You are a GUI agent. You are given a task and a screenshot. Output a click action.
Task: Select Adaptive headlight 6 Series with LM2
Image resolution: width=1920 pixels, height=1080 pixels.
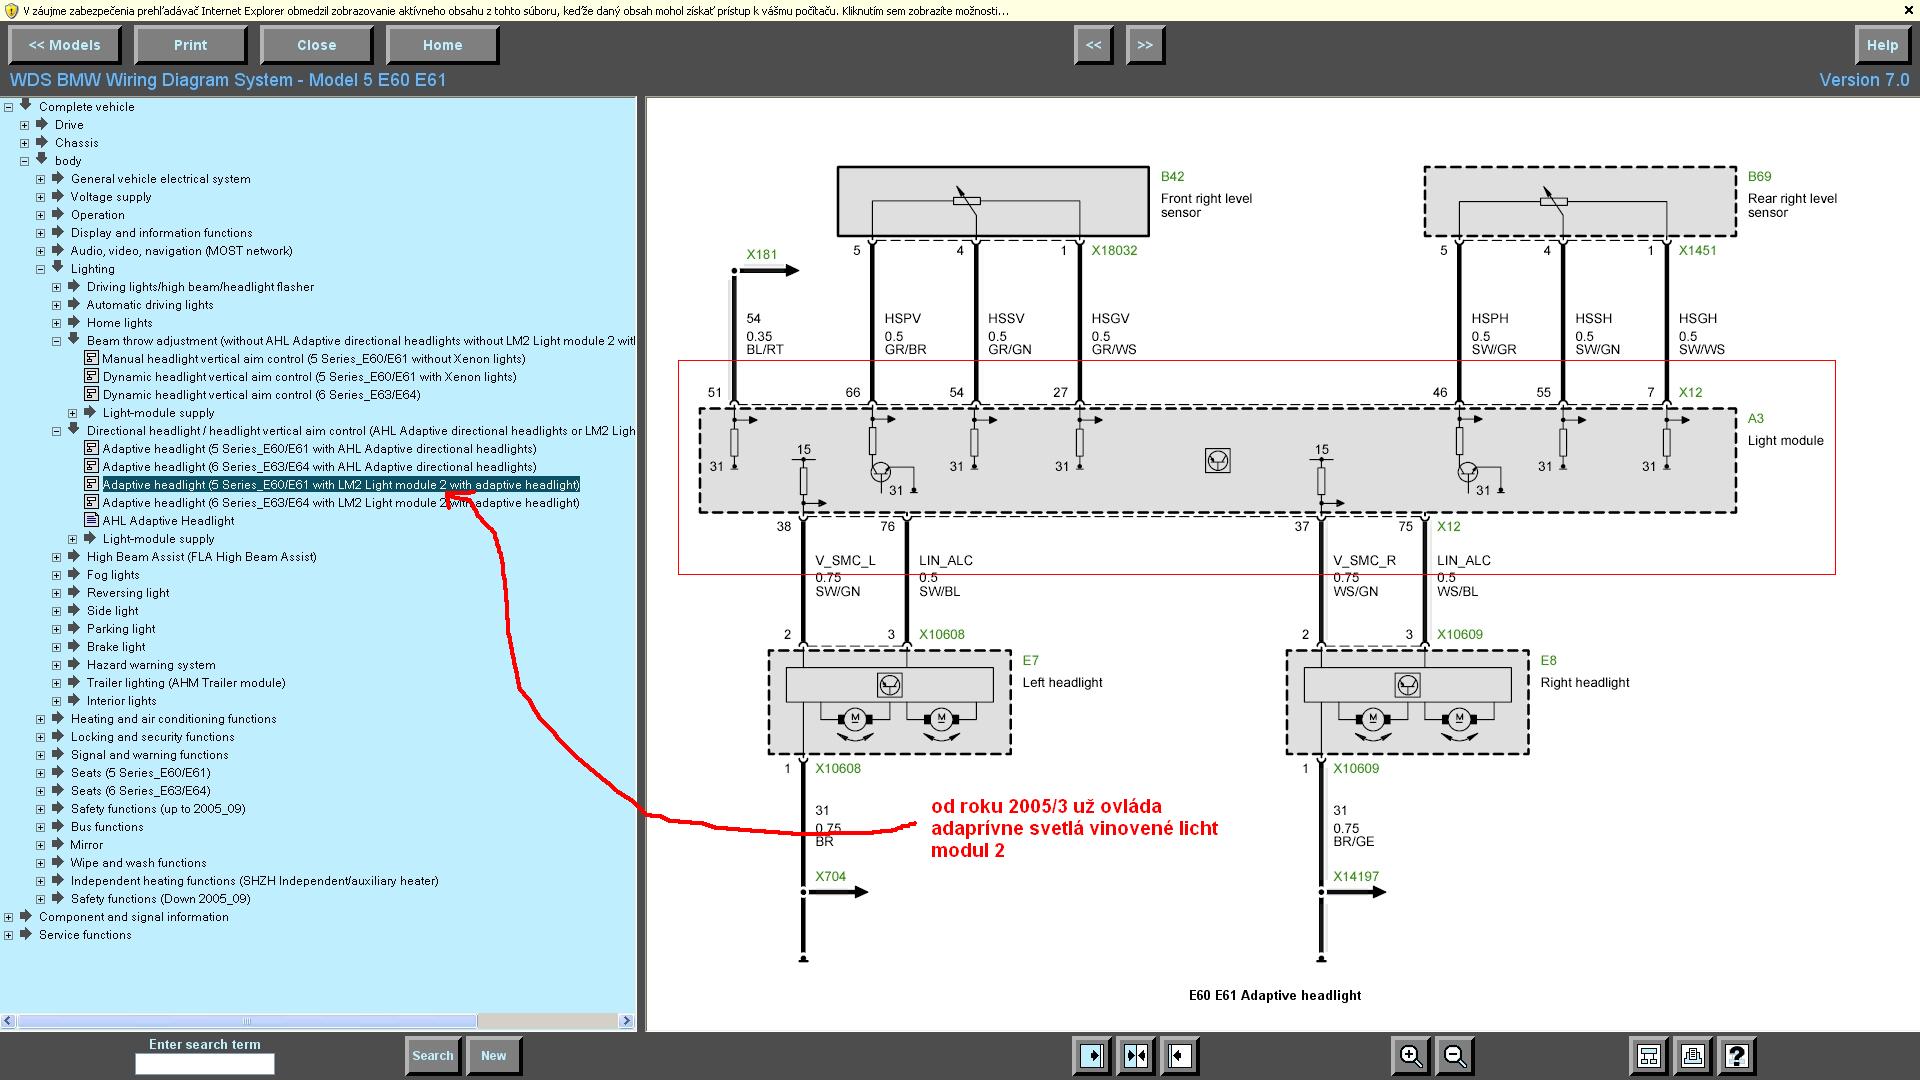coord(341,503)
